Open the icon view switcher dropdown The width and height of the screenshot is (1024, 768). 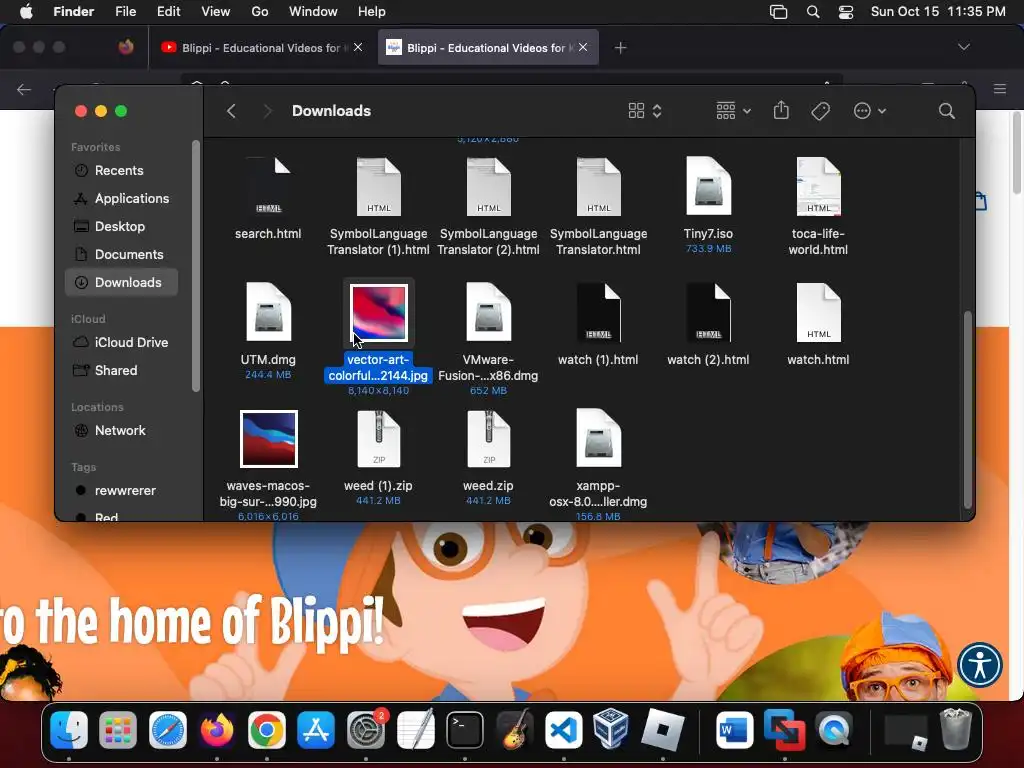pyautogui.click(x=645, y=111)
